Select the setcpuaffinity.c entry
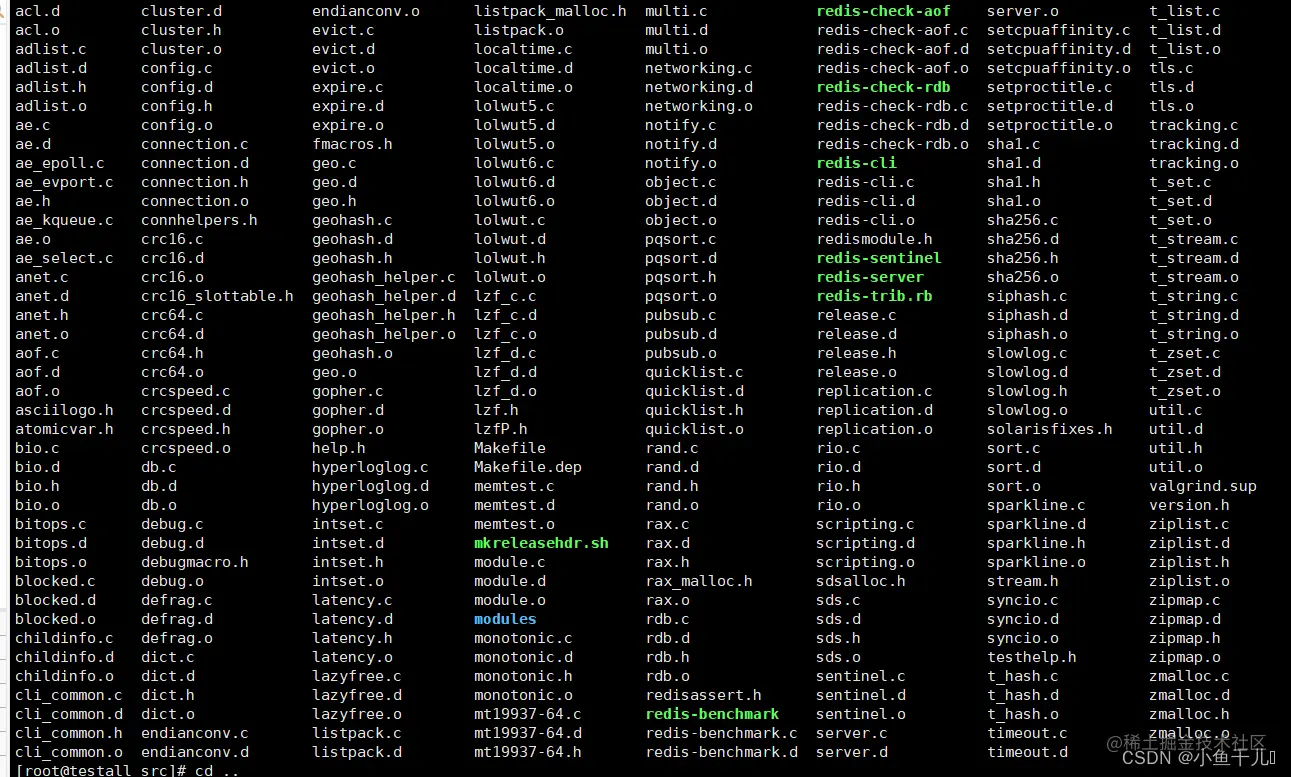 pyautogui.click(x=1059, y=30)
